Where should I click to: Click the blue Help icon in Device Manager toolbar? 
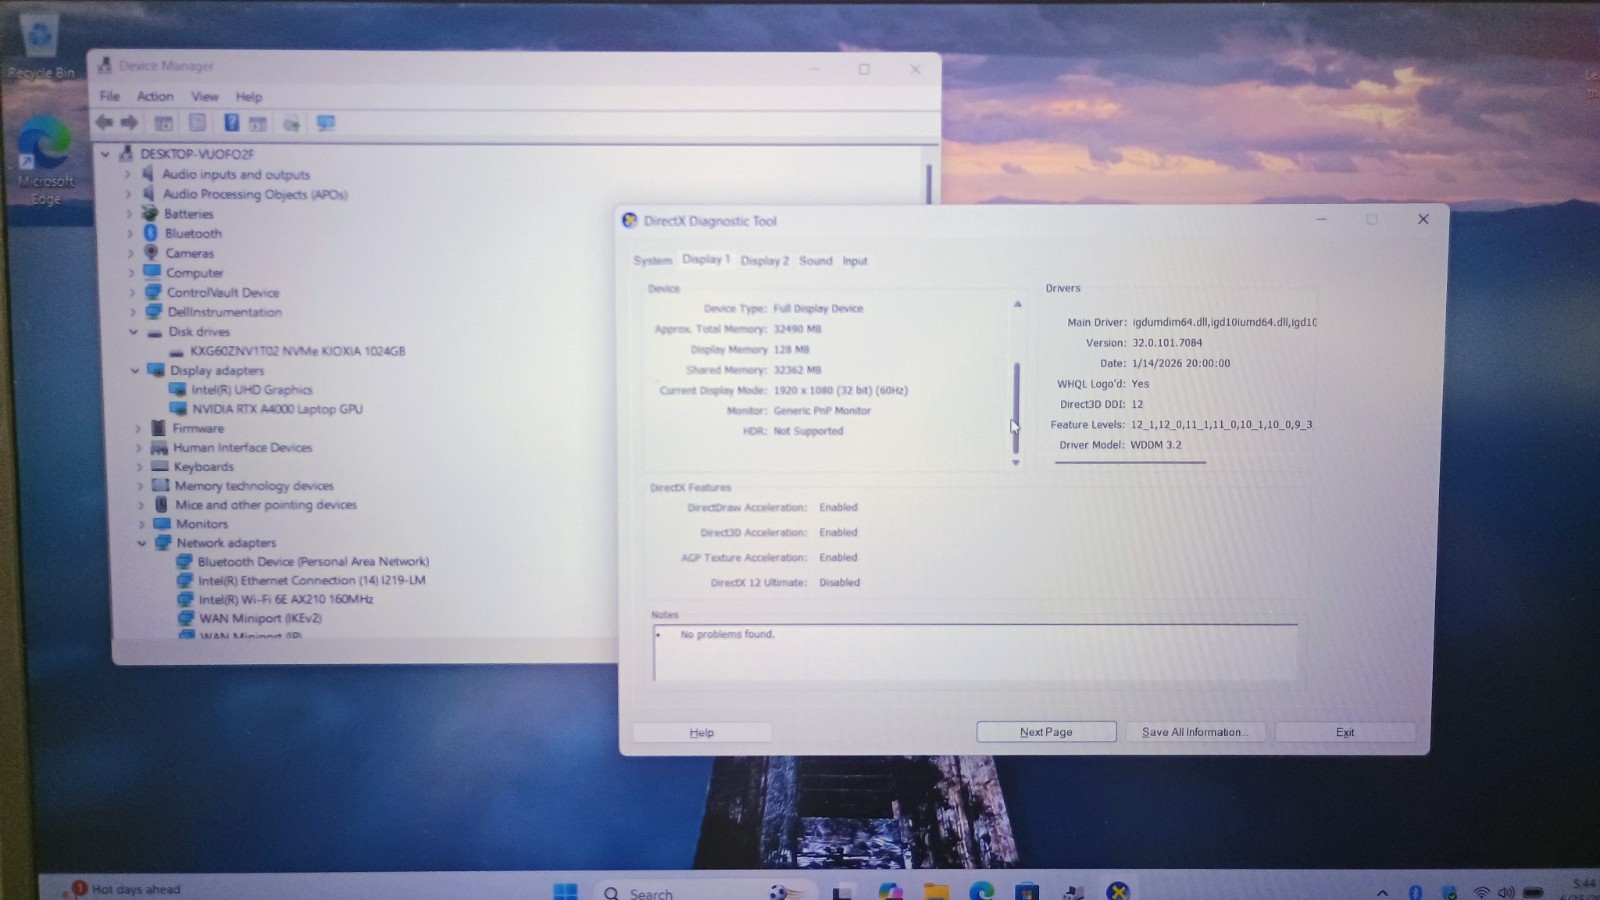231,123
